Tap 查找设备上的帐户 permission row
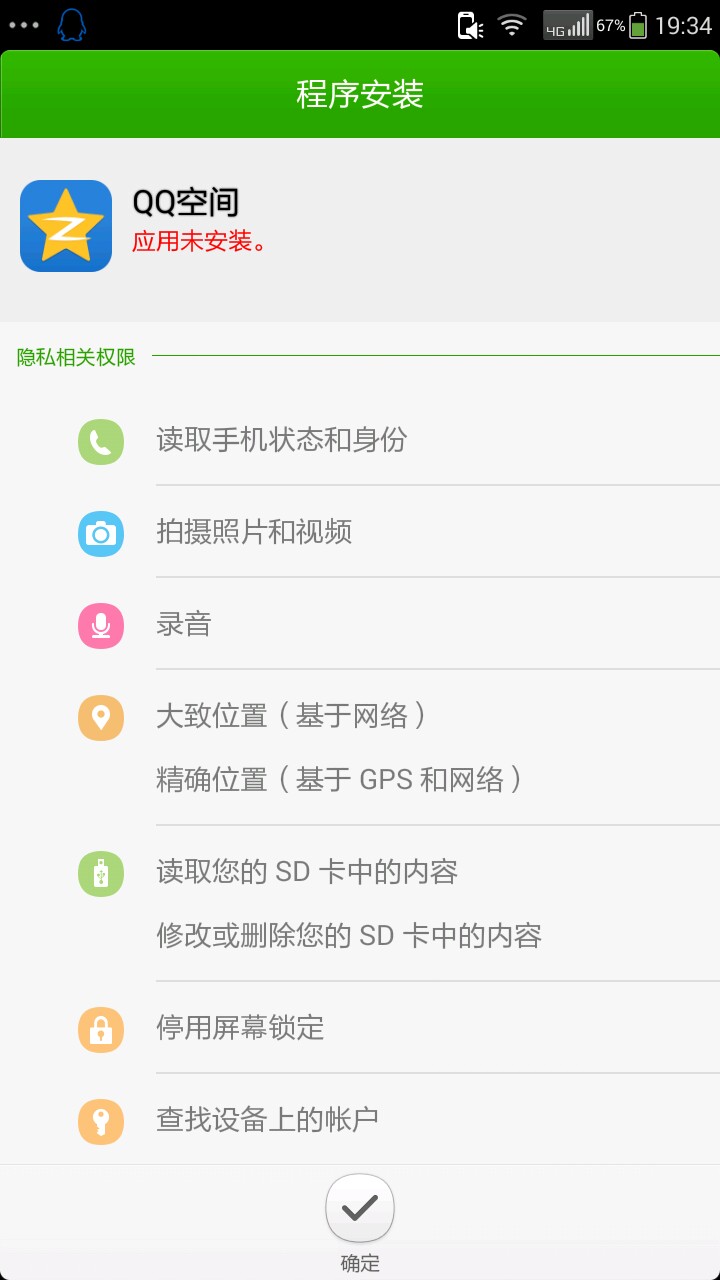 pyautogui.click(x=268, y=1119)
